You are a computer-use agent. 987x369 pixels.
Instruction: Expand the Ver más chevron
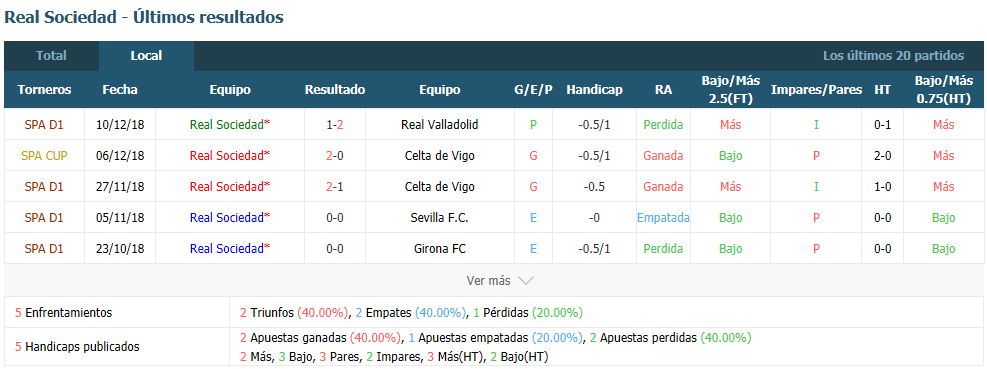[526, 281]
